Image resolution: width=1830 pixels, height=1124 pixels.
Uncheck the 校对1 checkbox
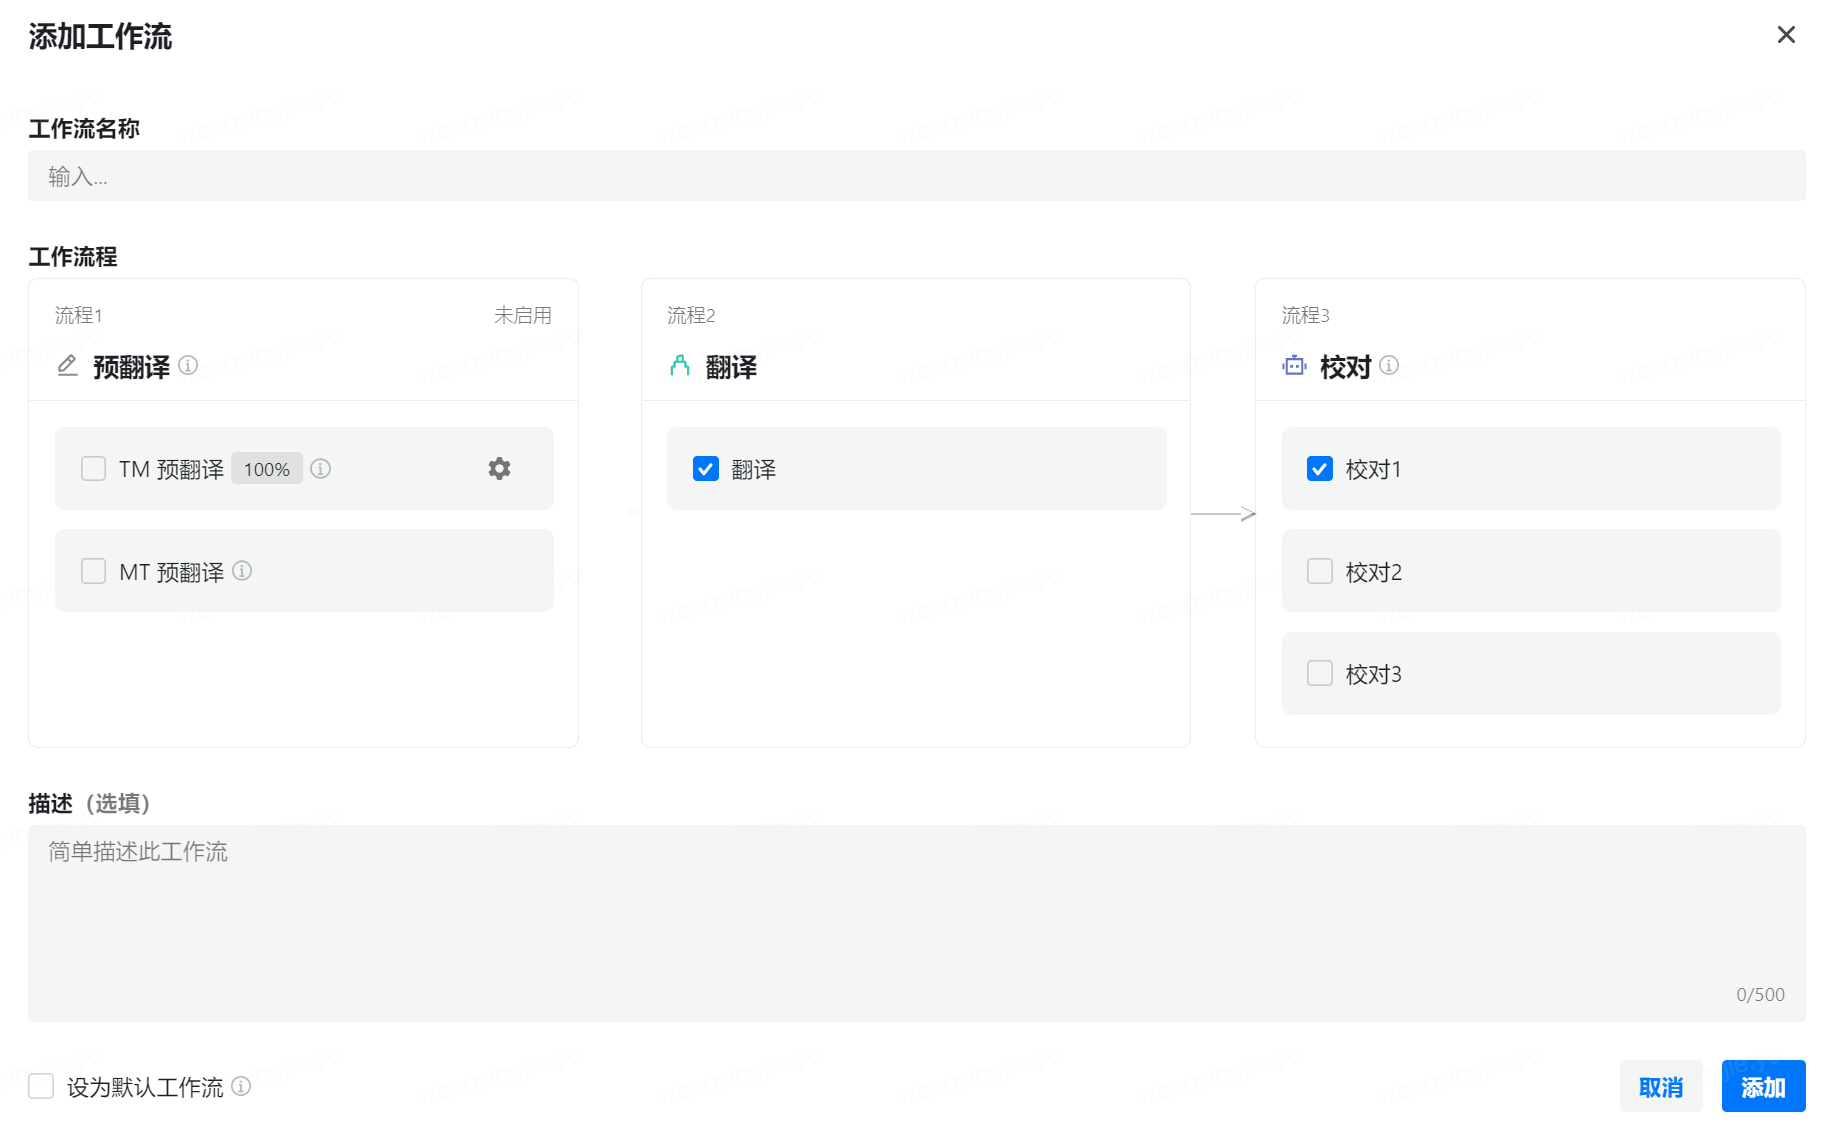(x=1320, y=469)
